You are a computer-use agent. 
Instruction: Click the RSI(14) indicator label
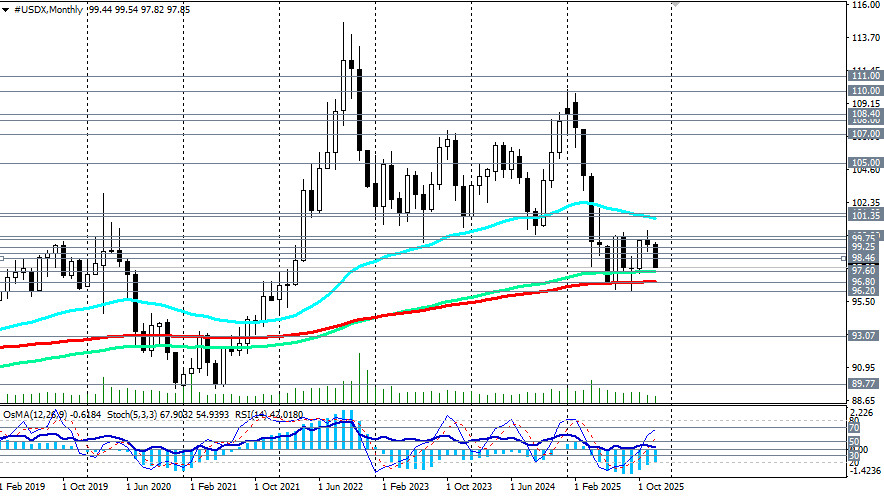(x=250, y=415)
